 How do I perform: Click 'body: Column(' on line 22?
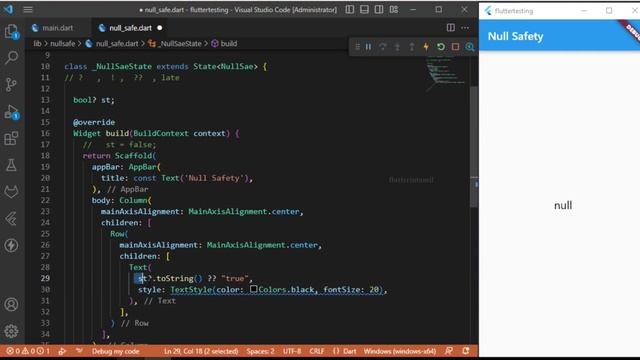(122, 200)
